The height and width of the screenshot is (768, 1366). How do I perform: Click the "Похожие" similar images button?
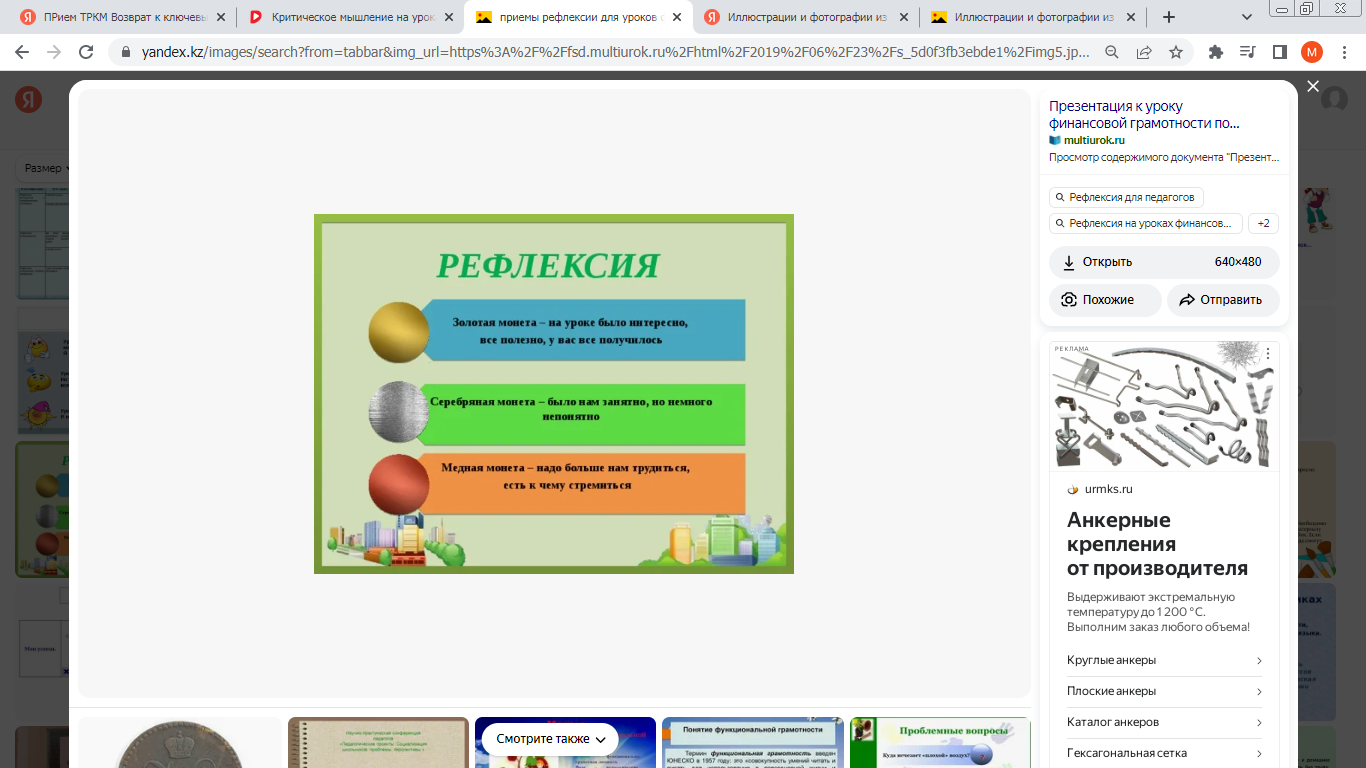click(x=1105, y=300)
